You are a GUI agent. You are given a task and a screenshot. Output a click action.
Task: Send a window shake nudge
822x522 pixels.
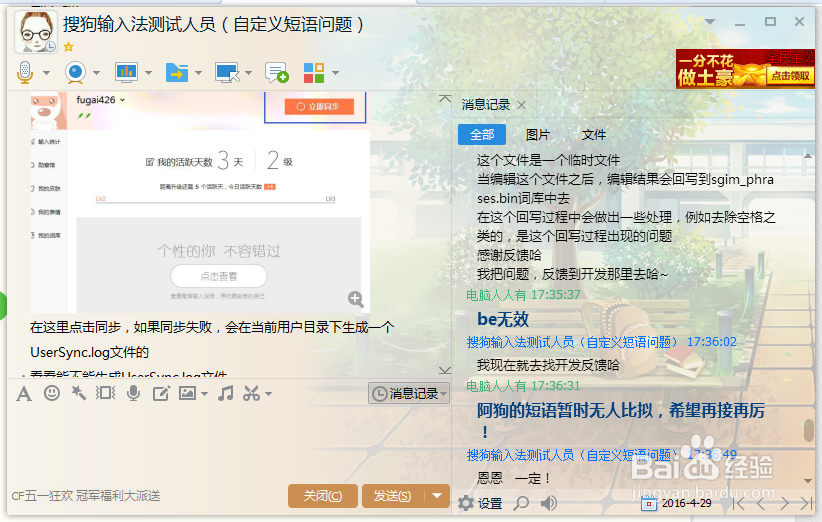point(105,393)
